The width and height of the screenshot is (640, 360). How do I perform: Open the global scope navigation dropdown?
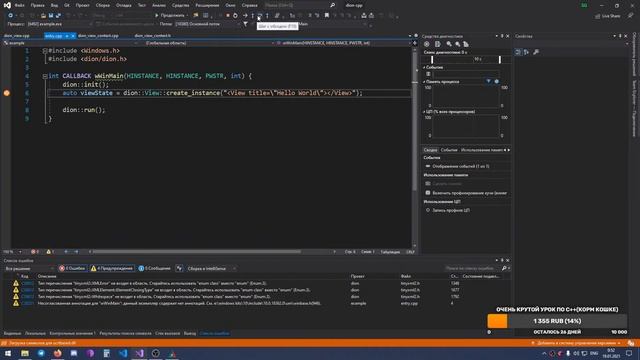(x=208, y=43)
